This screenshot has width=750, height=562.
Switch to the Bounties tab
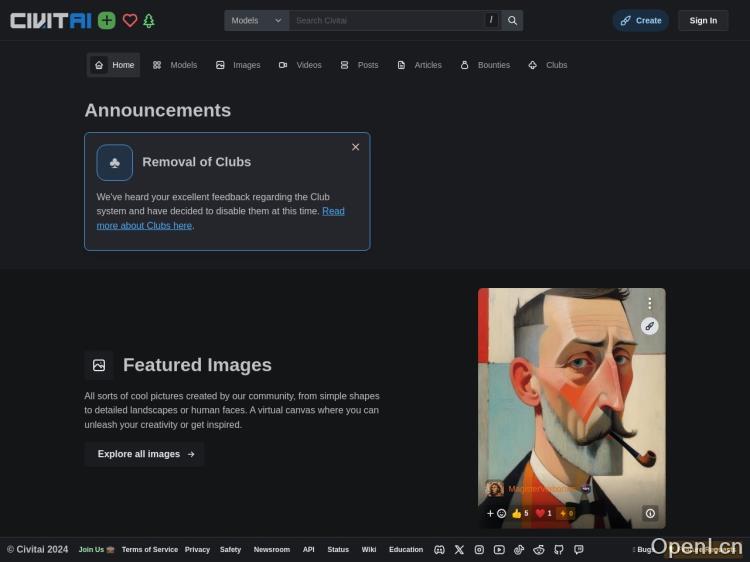click(x=485, y=65)
